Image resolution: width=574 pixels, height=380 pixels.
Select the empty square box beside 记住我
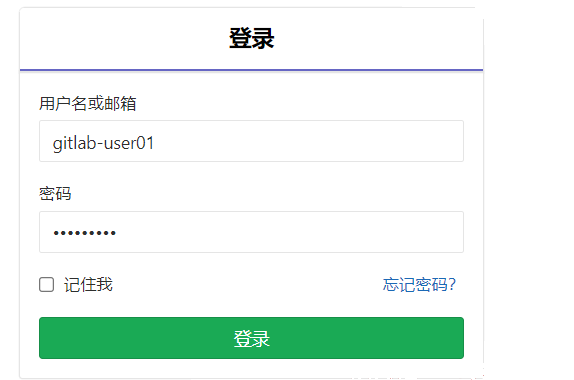pos(46,284)
